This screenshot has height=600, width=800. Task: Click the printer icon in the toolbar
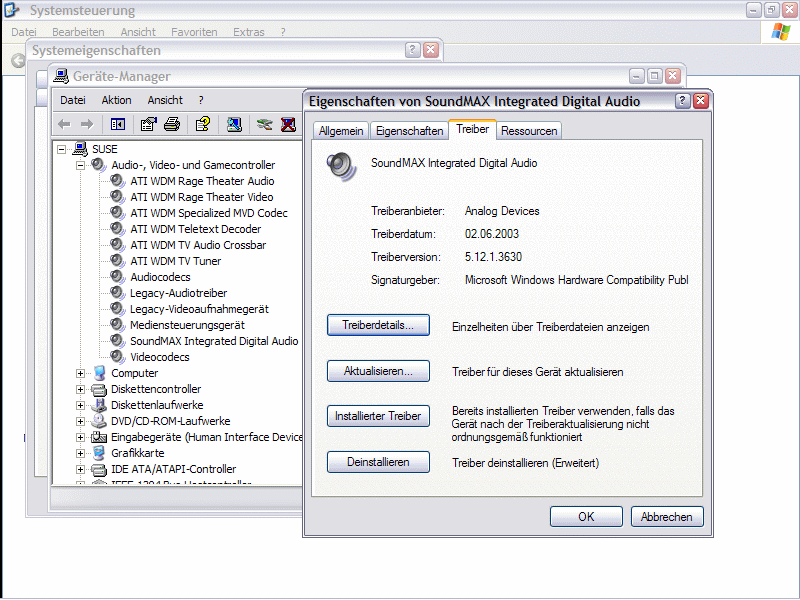[x=172, y=124]
